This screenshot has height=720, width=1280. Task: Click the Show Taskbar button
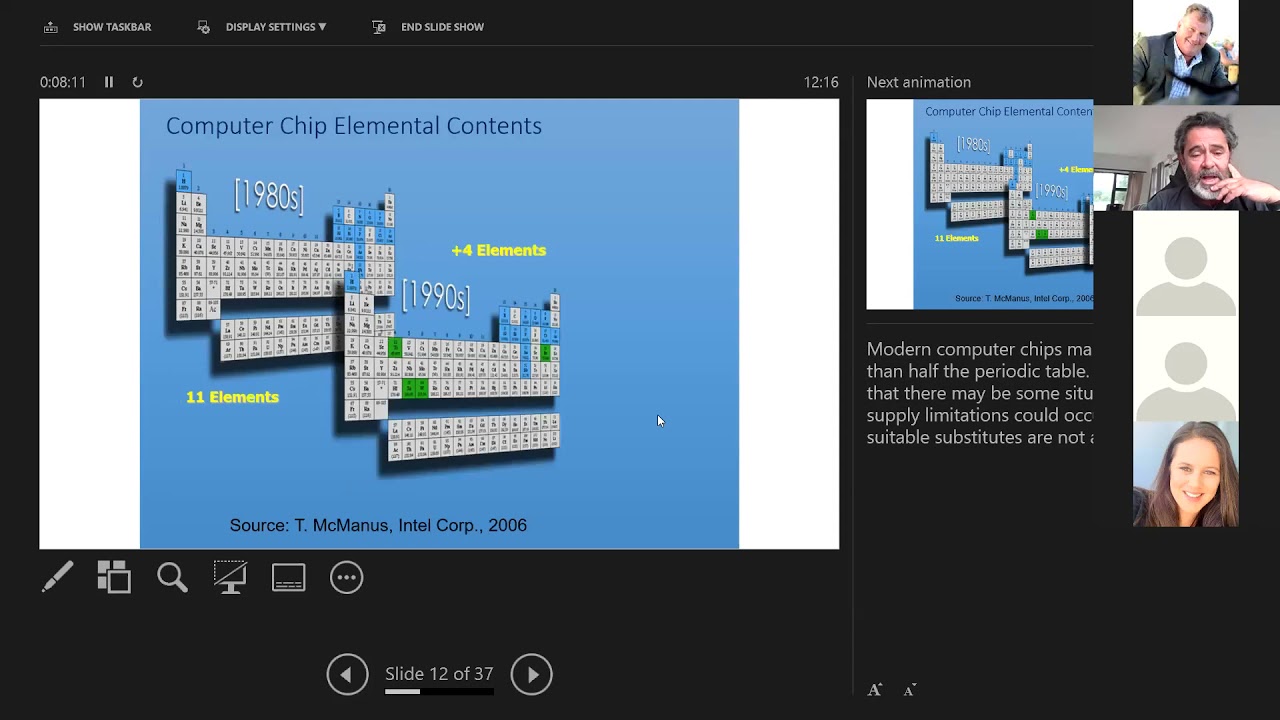coord(97,27)
